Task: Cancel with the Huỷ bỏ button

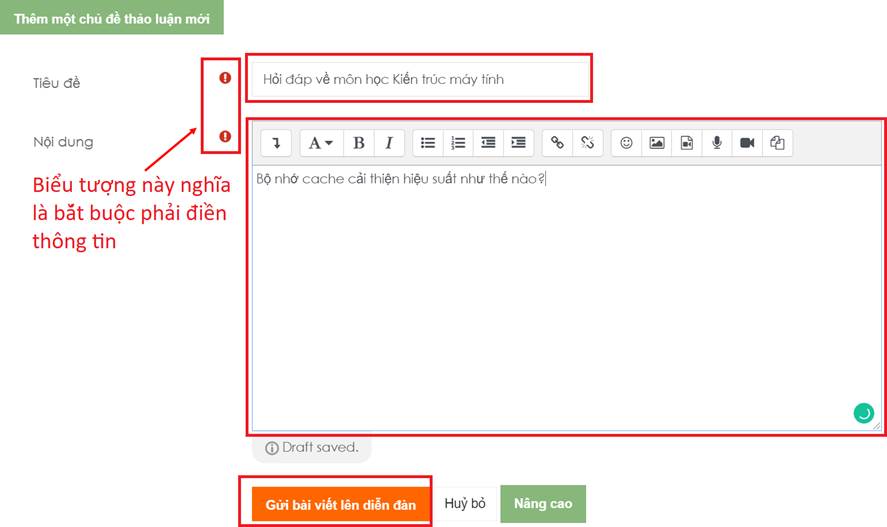Action: pos(465,503)
